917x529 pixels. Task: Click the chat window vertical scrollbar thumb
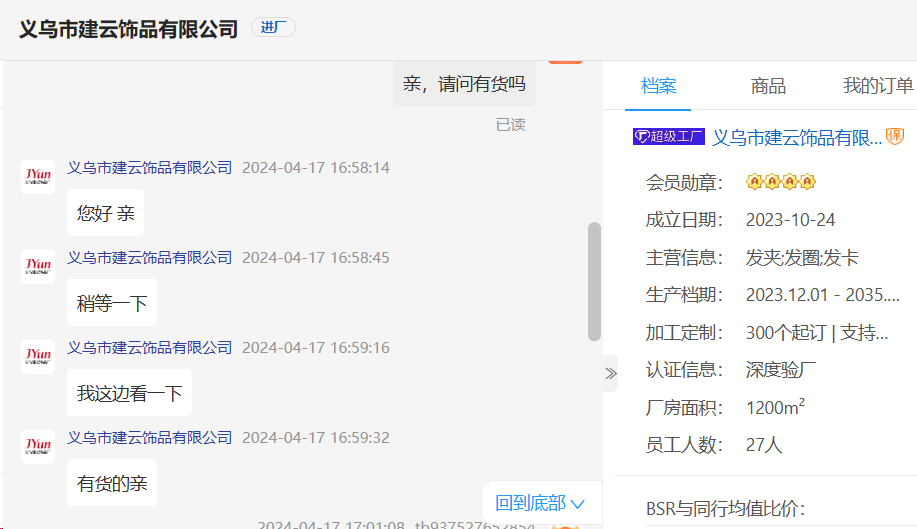(594, 281)
